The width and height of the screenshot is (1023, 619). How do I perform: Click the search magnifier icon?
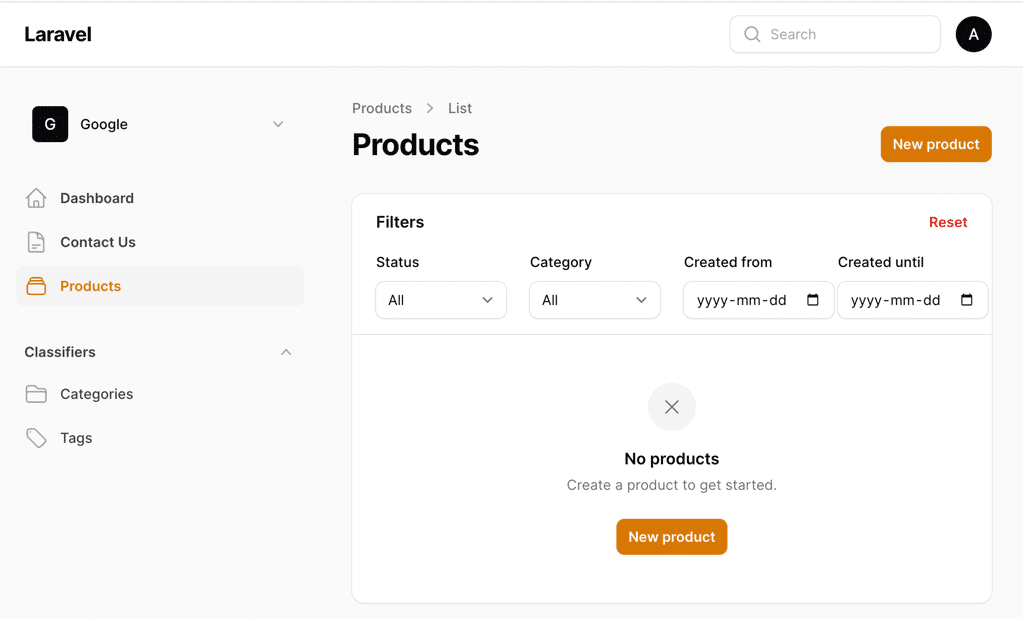[x=751, y=34]
